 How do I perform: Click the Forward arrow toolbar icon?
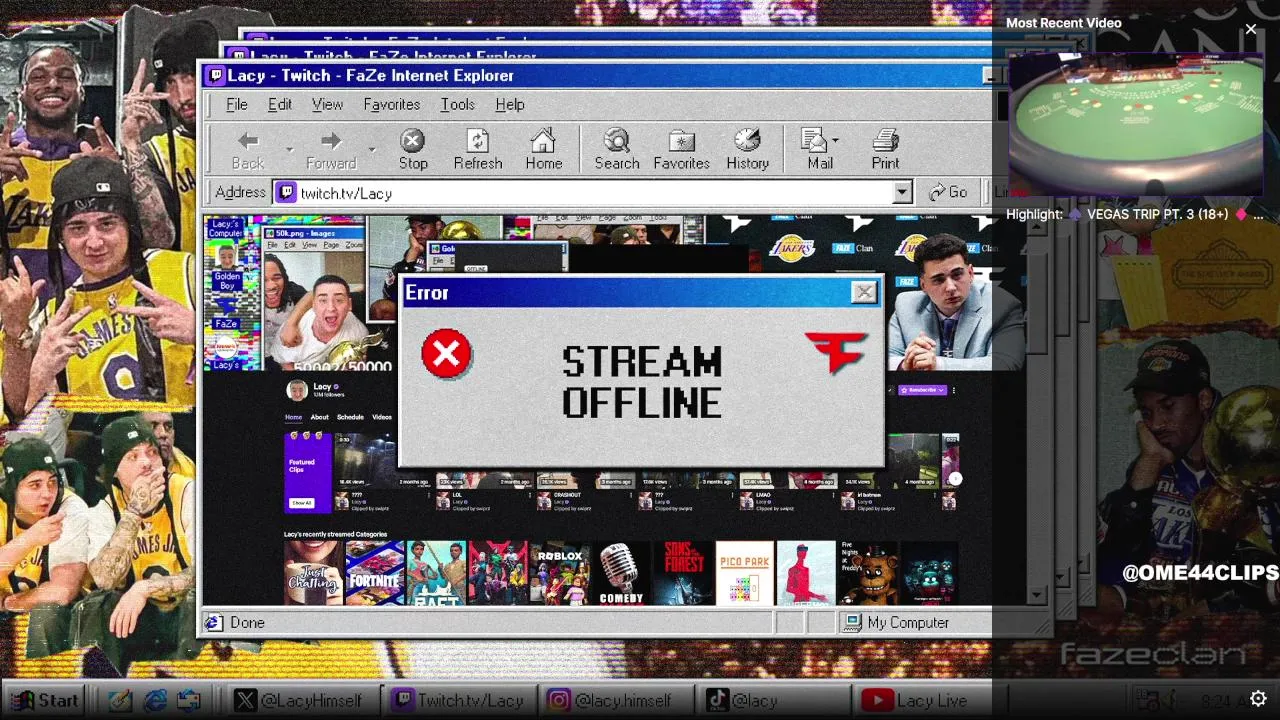click(331, 141)
